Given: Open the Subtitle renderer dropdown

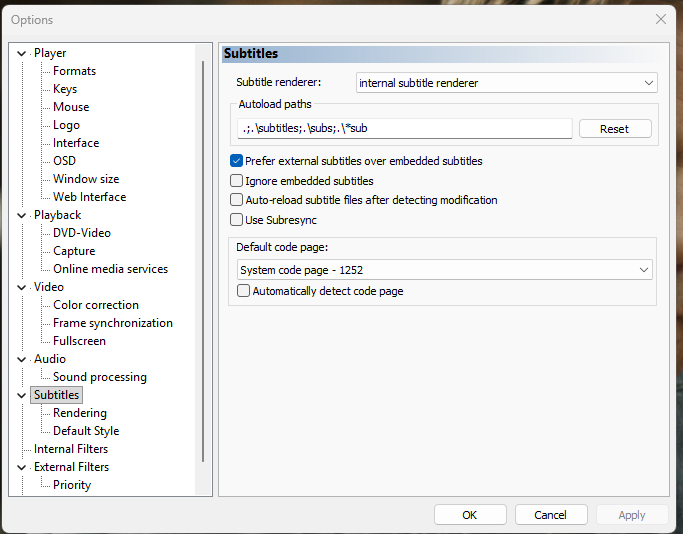Looking at the screenshot, I should click(507, 83).
